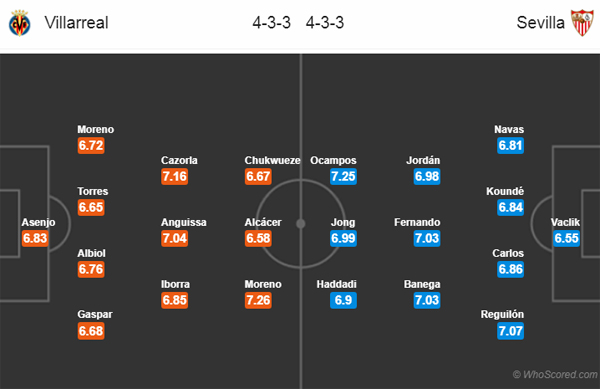Select Koundé's 6.84 rating badge
This screenshot has height=389, width=600.
coord(510,207)
